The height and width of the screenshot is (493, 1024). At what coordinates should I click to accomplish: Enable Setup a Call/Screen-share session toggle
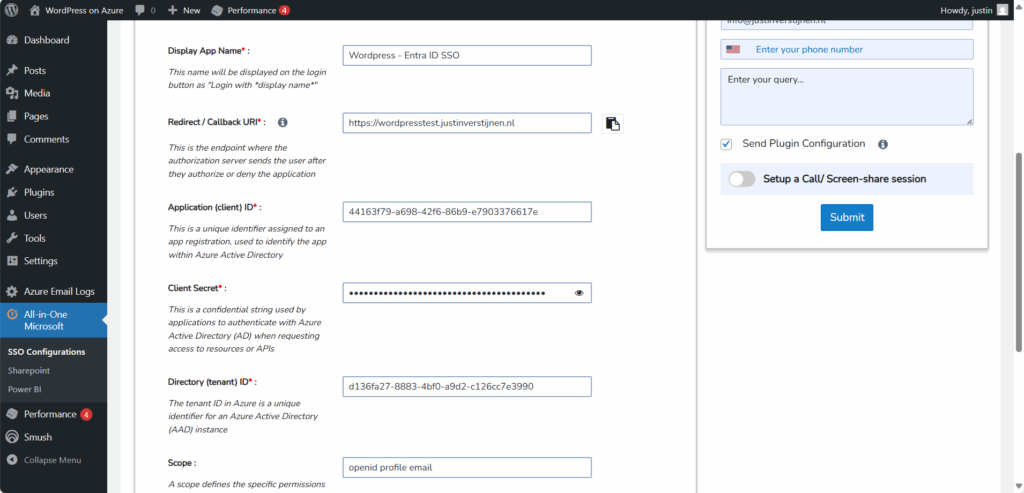click(741, 179)
